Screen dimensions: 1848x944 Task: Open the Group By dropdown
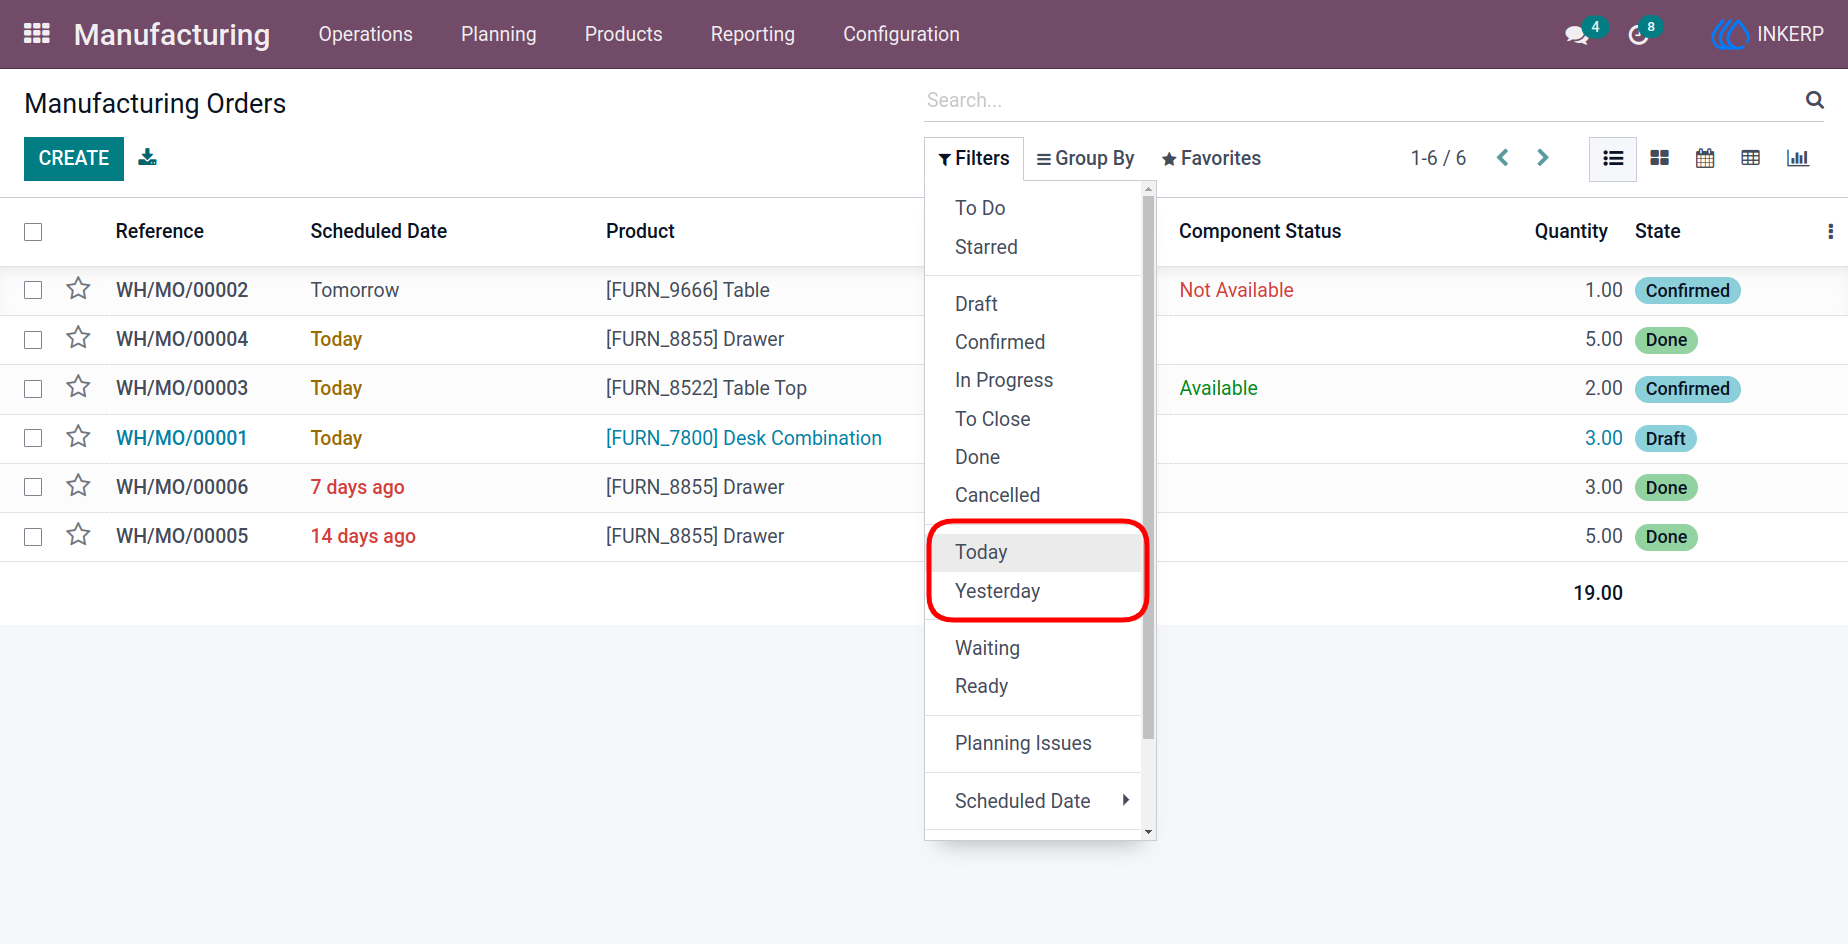tap(1085, 159)
